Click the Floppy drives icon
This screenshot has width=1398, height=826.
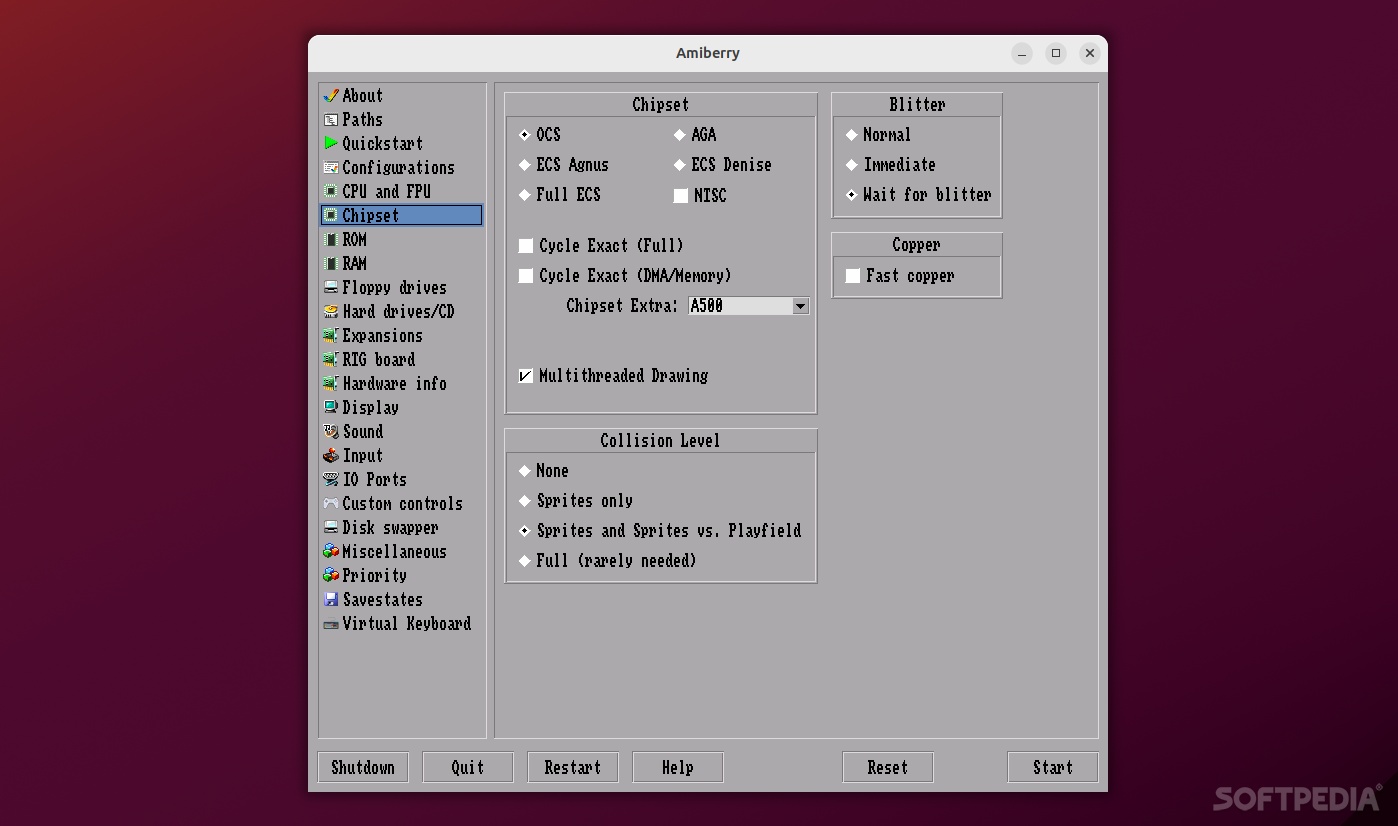[x=331, y=288]
